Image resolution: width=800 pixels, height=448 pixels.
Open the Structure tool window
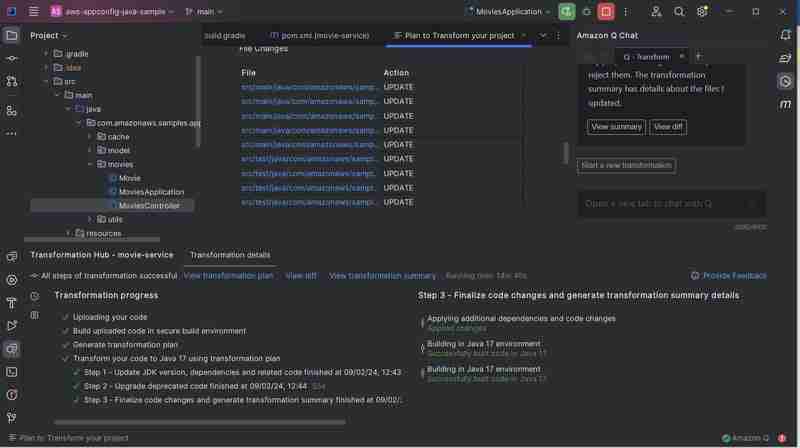click(12, 111)
